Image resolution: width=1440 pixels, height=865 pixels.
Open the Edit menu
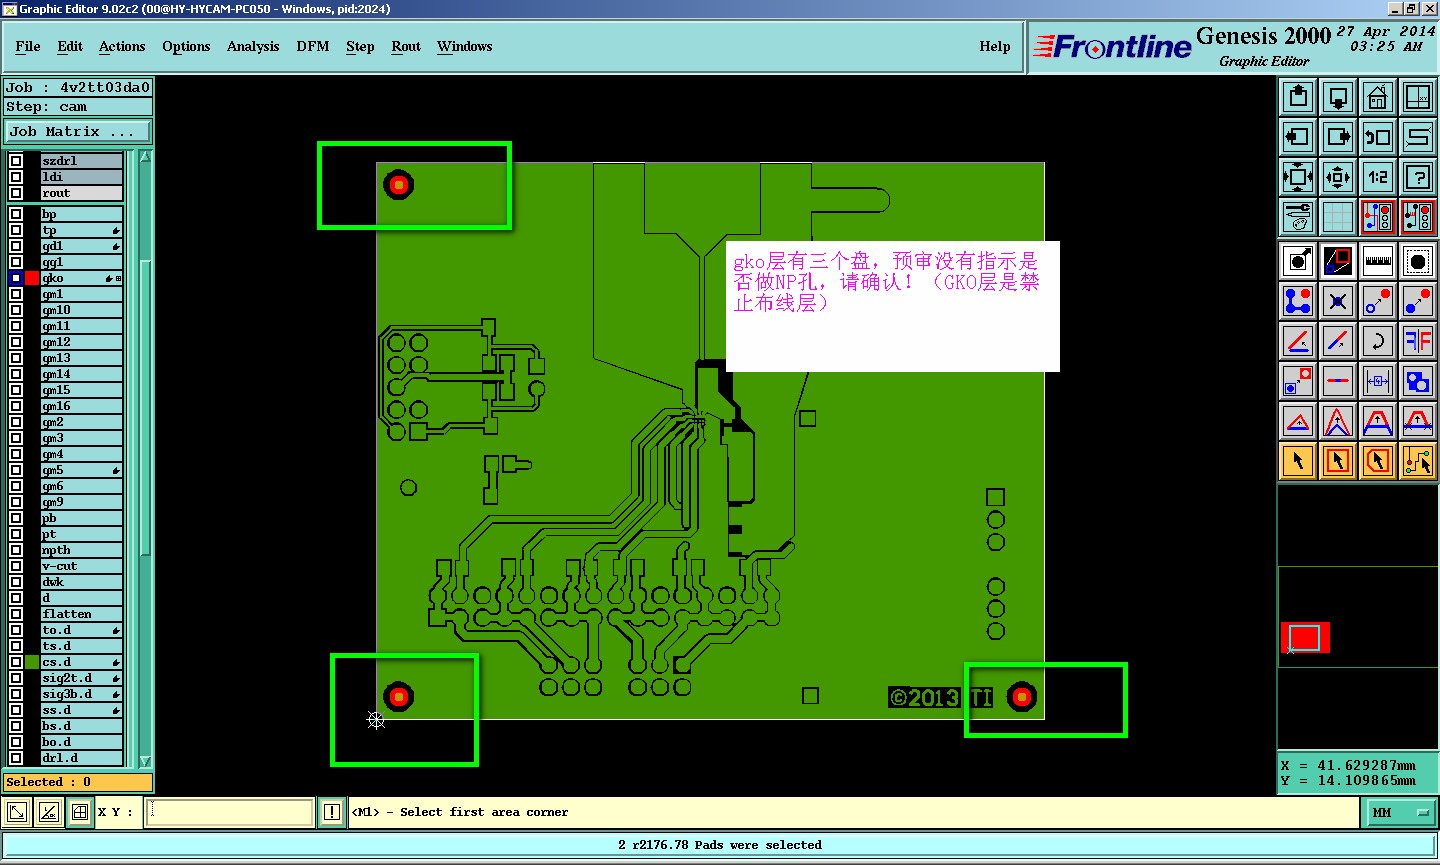[x=70, y=47]
